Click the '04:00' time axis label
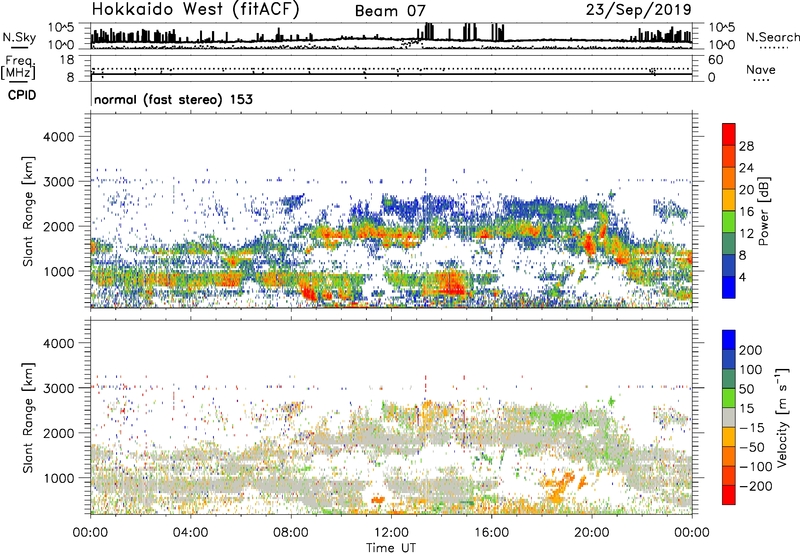Image resolution: width=800 pixels, height=554 pixels. (191, 533)
